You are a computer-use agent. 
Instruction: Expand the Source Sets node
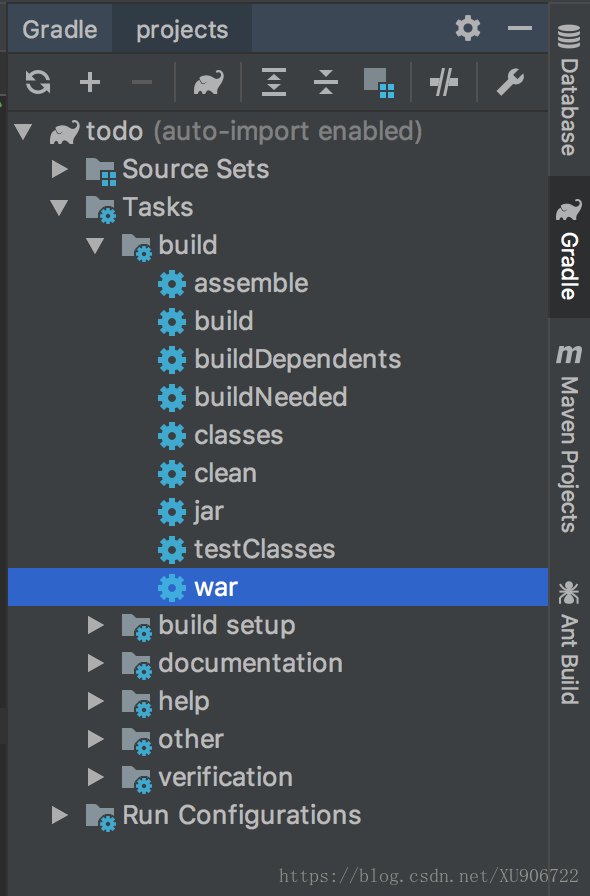pos(59,169)
